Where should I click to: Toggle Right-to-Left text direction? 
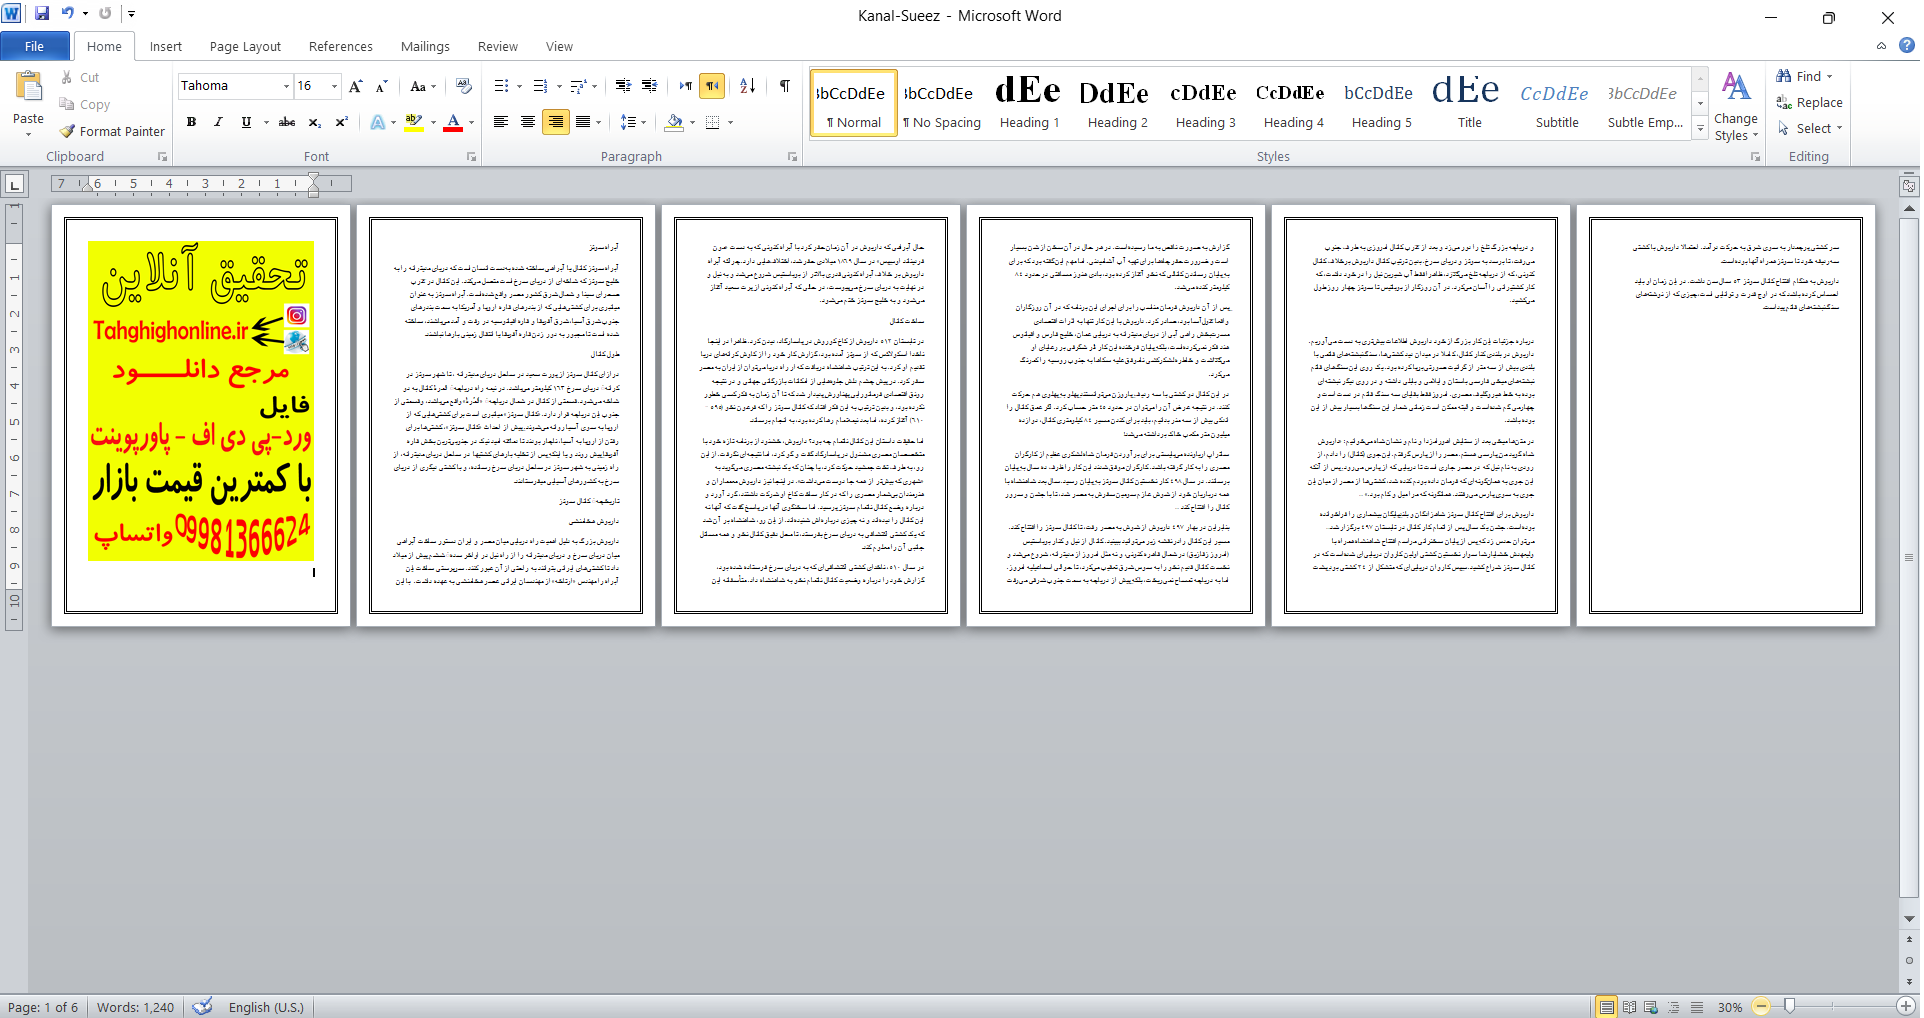pos(712,86)
